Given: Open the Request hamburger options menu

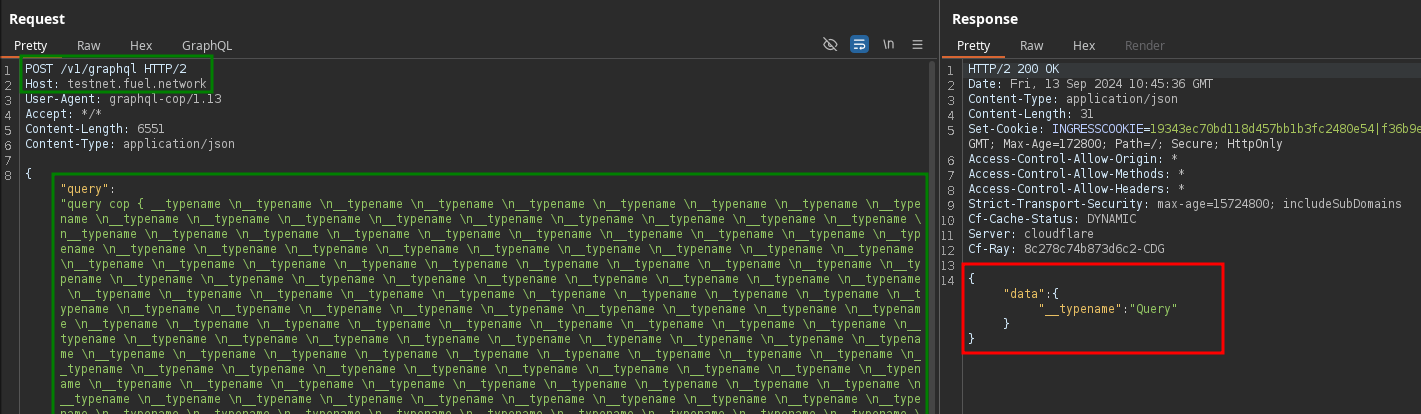Looking at the screenshot, I should click(x=917, y=45).
